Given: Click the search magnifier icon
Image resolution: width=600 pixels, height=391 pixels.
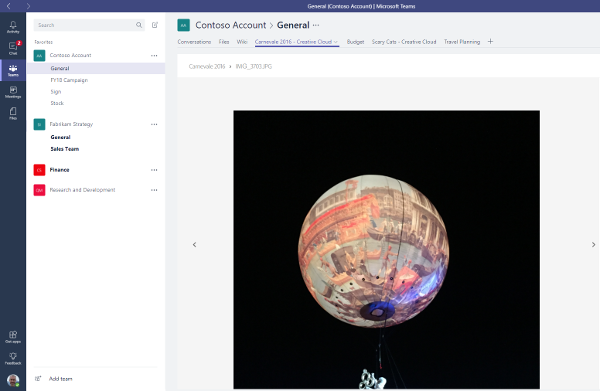Looking at the screenshot, I should point(139,25).
